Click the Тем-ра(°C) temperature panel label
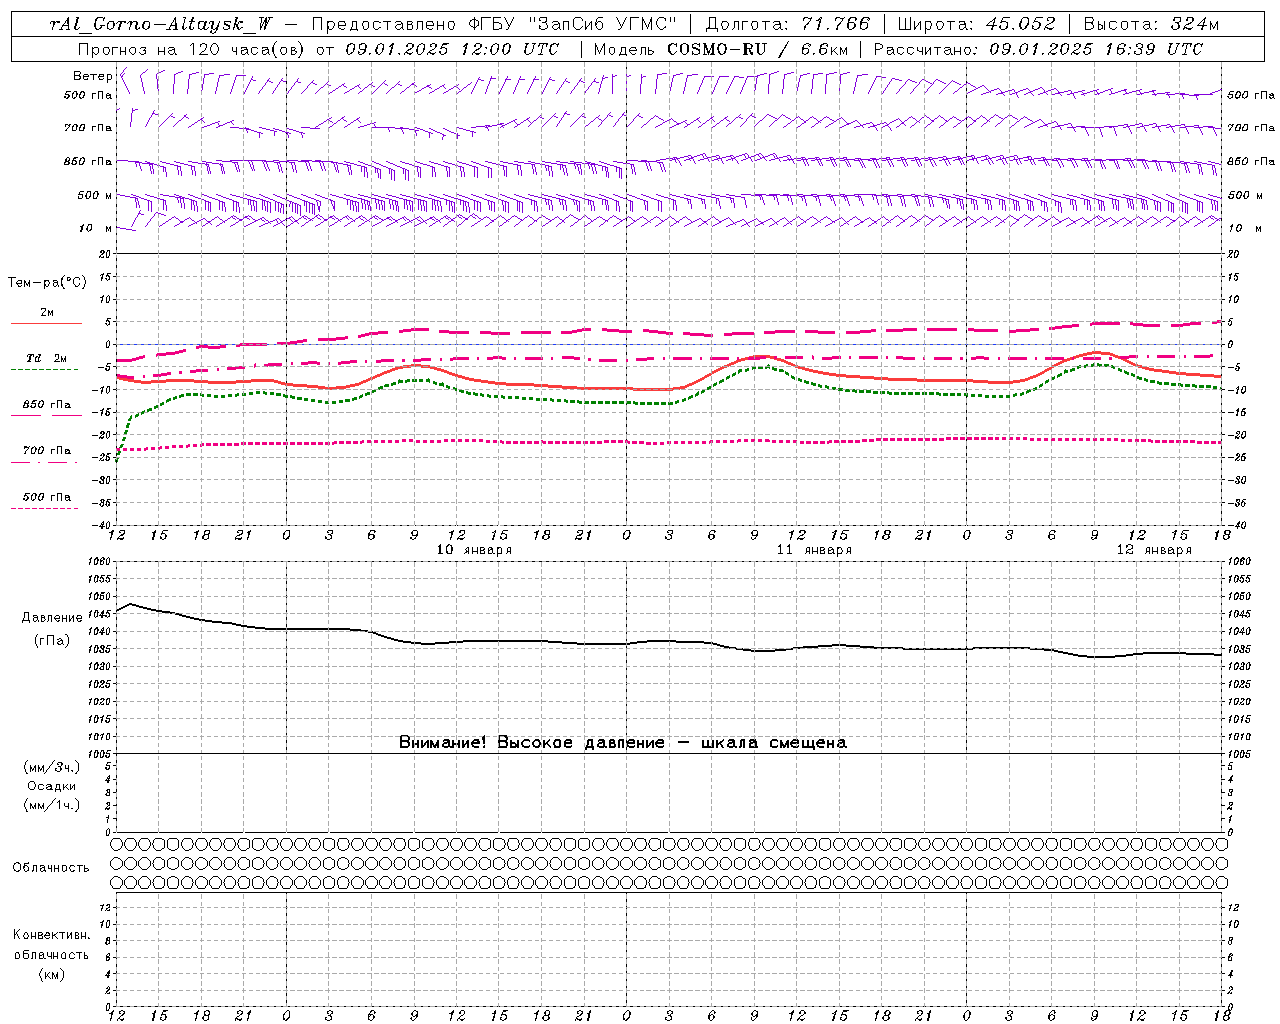The width and height of the screenshot is (1280, 1024). [x=47, y=283]
